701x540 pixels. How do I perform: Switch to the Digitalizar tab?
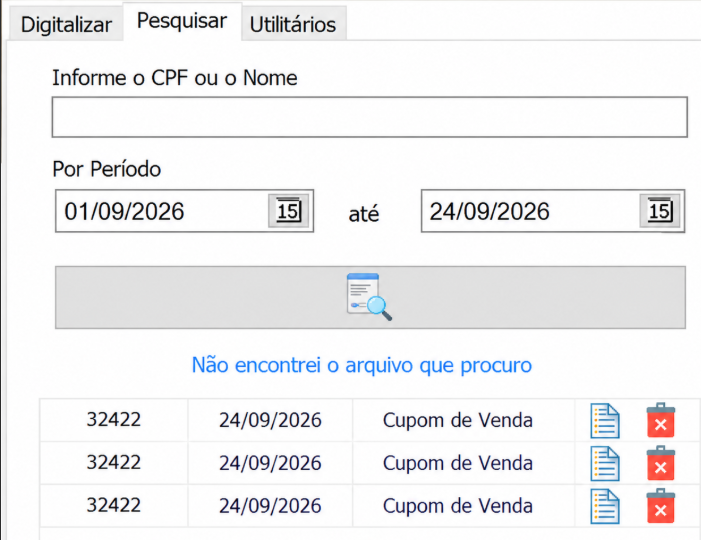click(x=66, y=24)
